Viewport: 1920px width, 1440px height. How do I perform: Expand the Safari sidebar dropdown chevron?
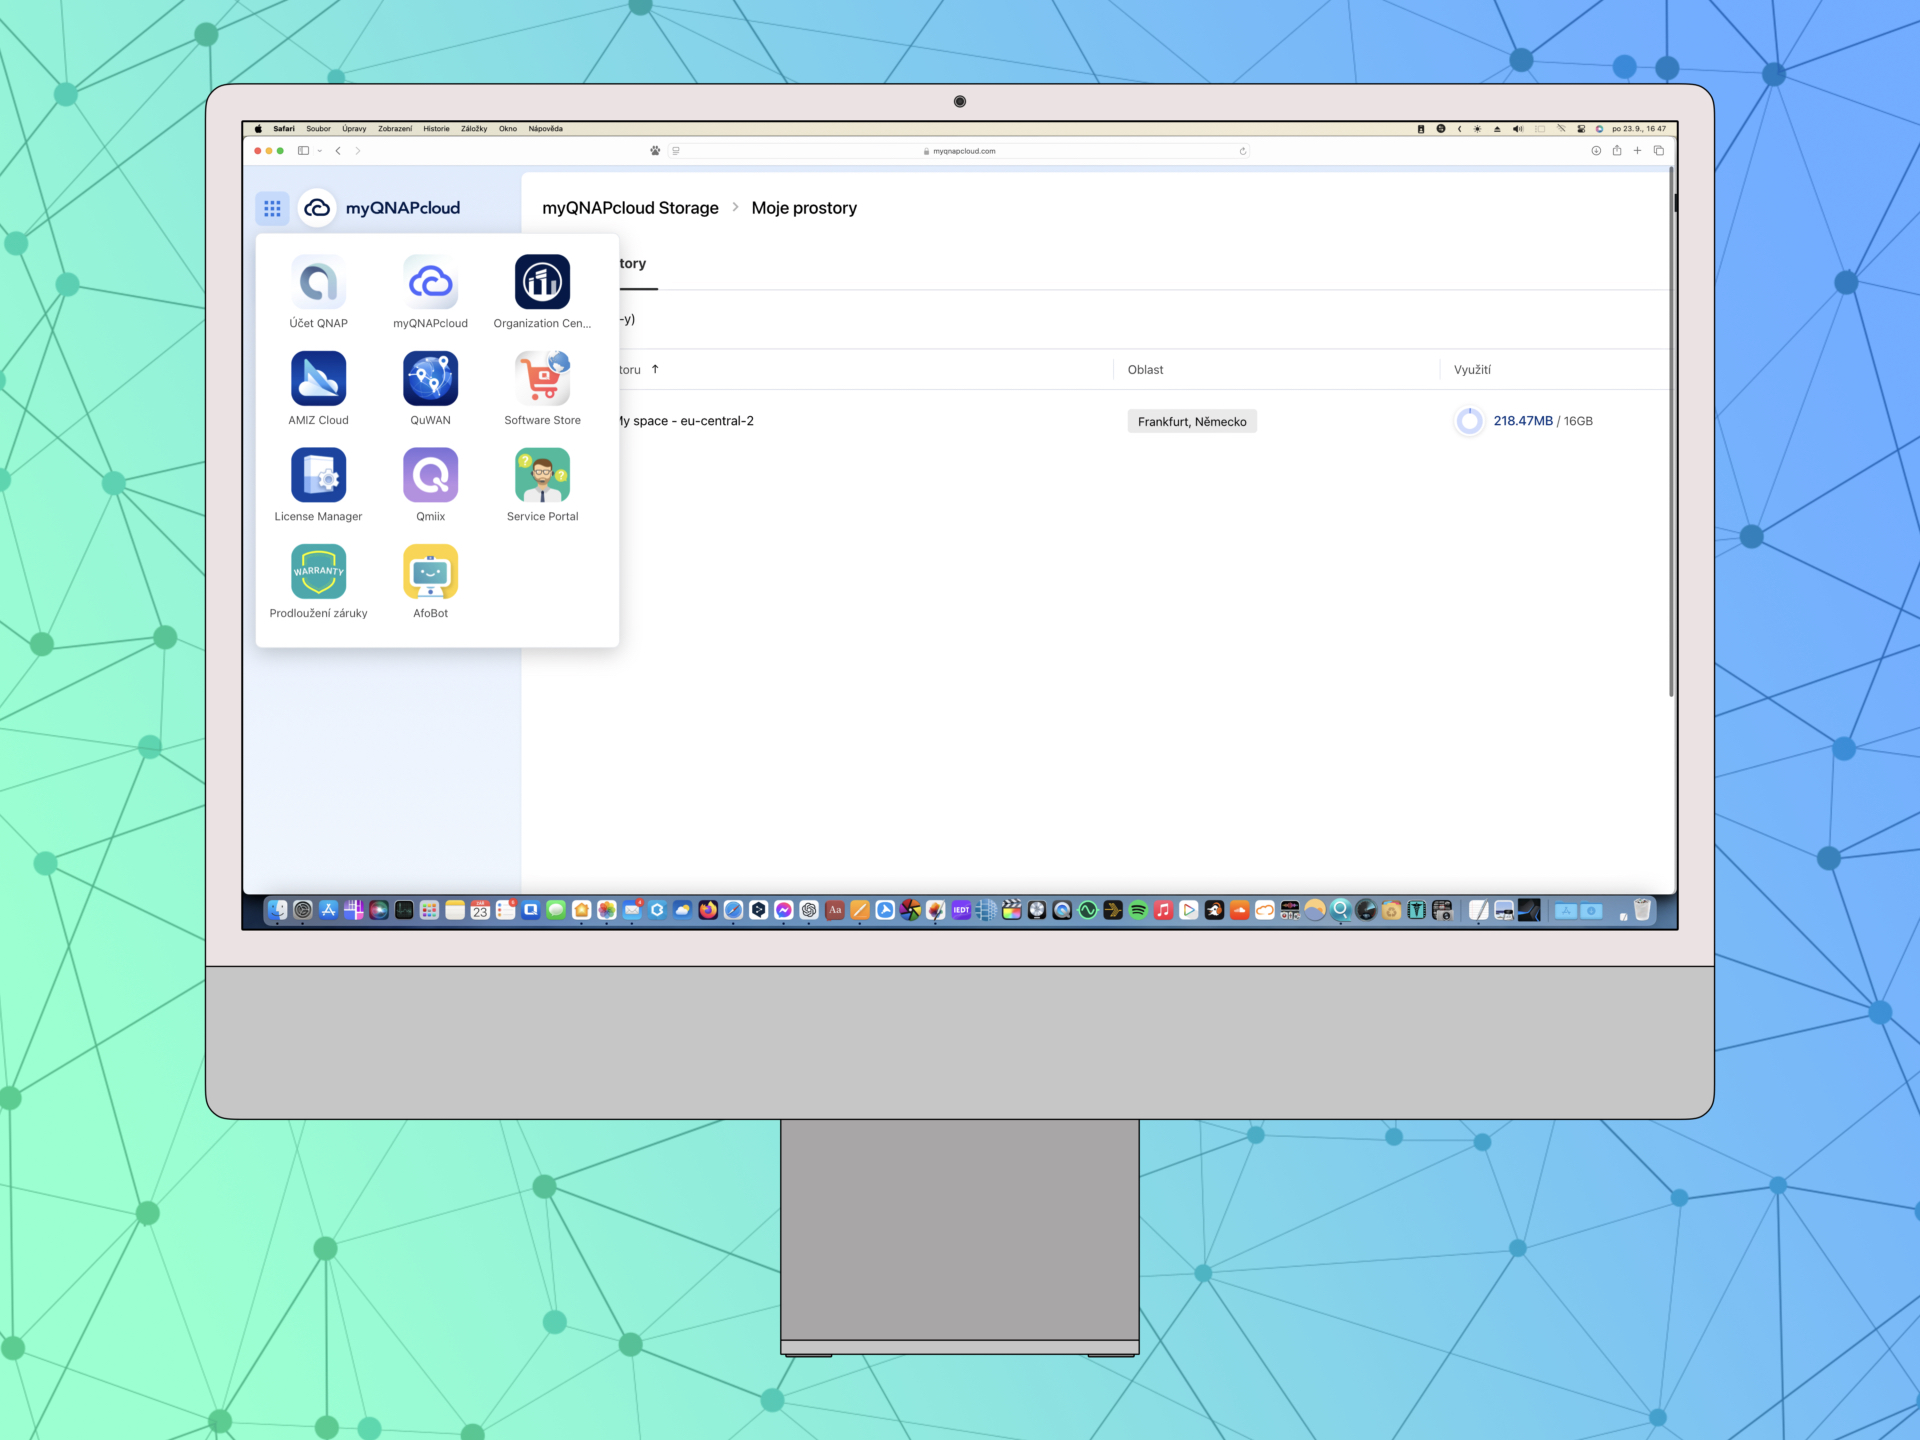[x=319, y=151]
